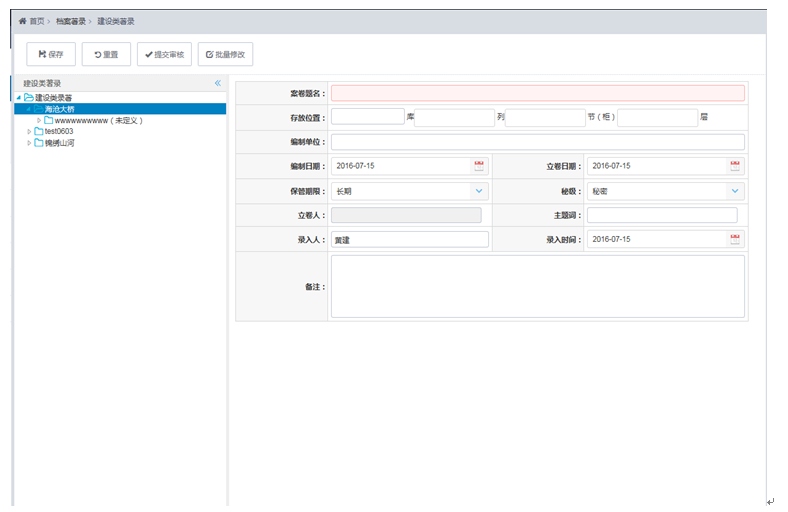This screenshot has width=788, height=512.
Task: Open the 建设类著录 breadcrumb link
Action: (x=116, y=21)
